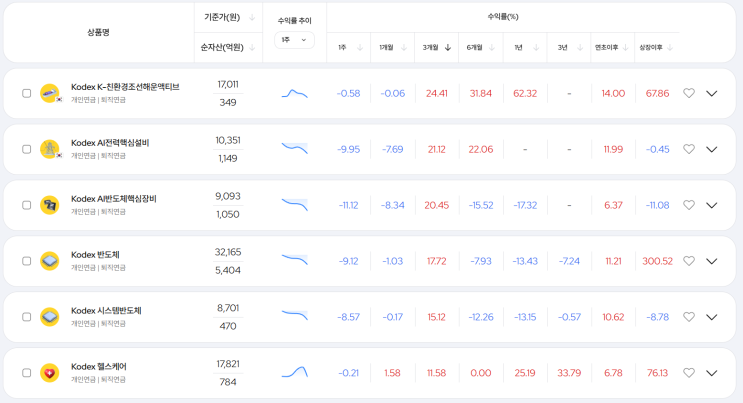Select the -7.69 one-month return value

pyautogui.click(x=392, y=149)
